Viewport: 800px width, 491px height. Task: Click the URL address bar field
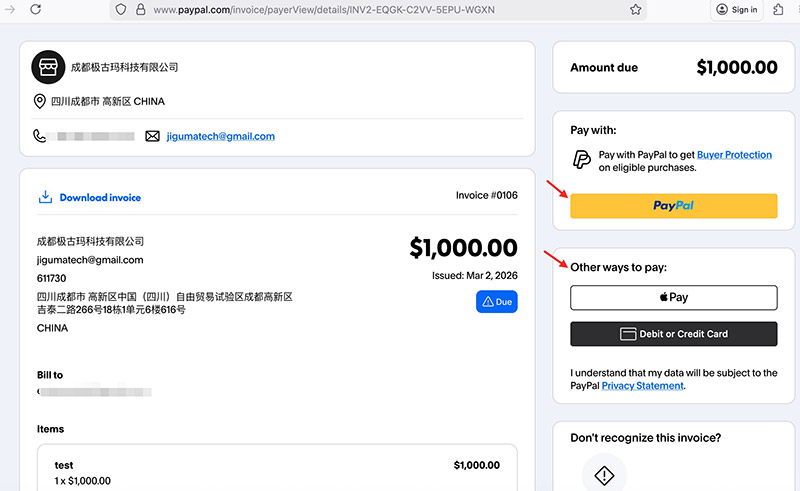coord(380,9)
